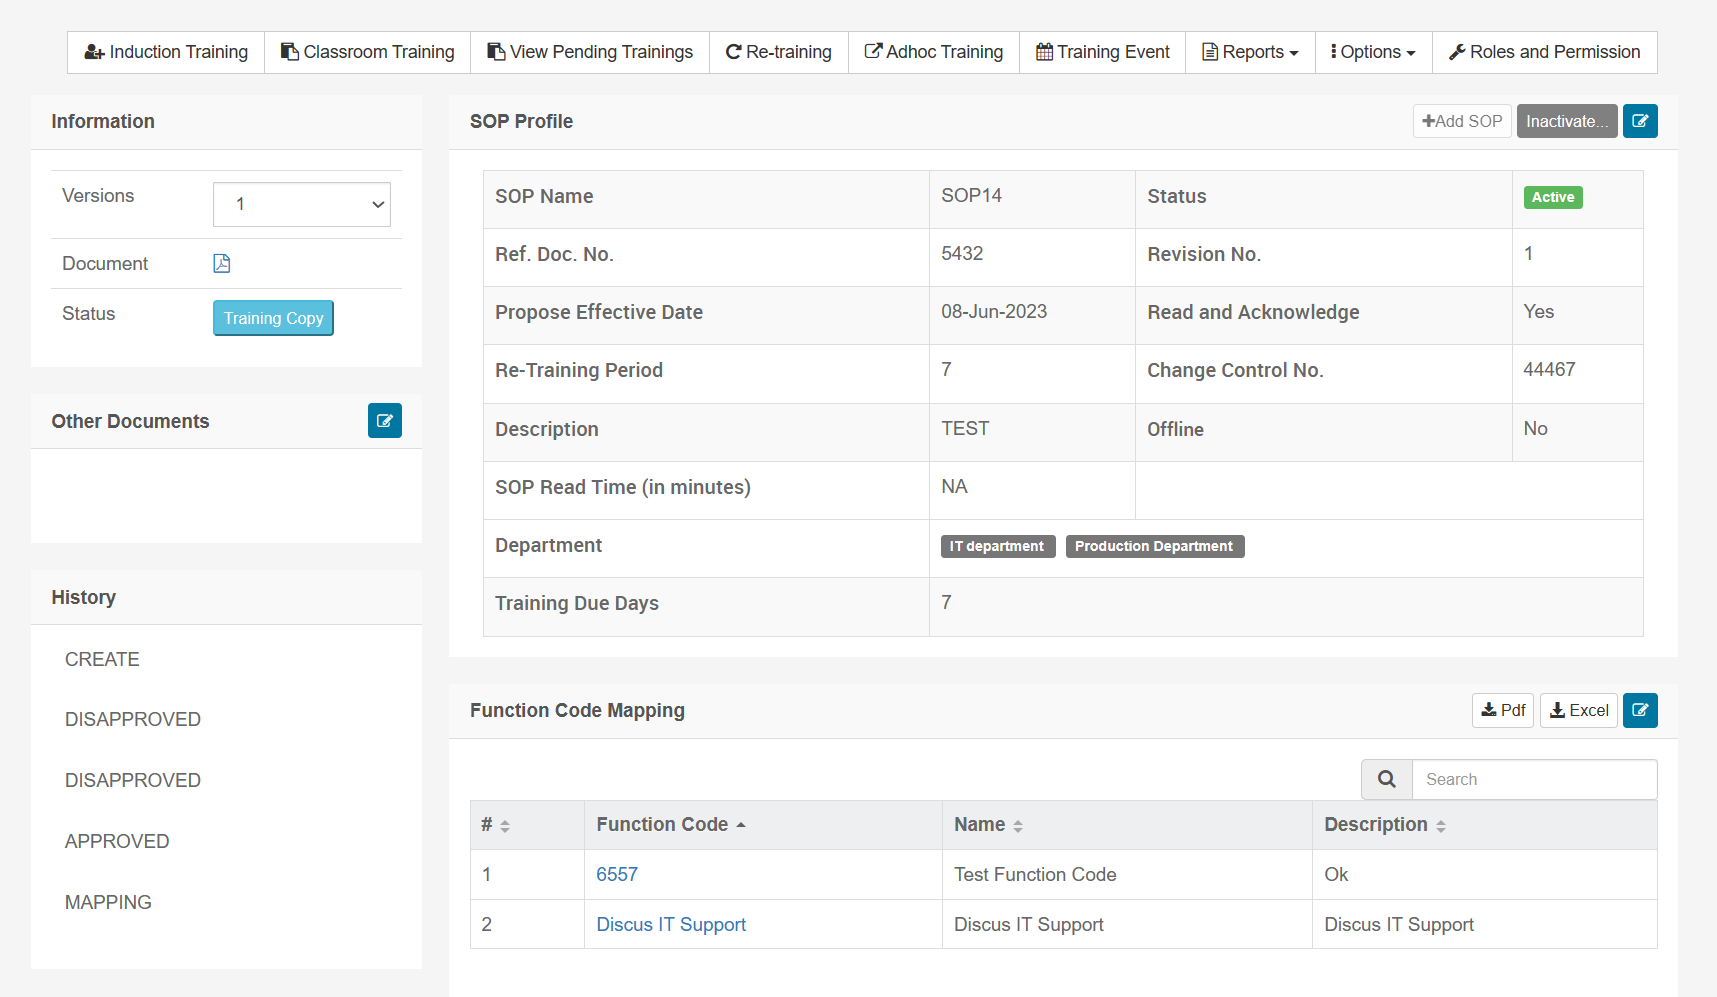Click the Induction Training user-plus icon

click(94, 52)
